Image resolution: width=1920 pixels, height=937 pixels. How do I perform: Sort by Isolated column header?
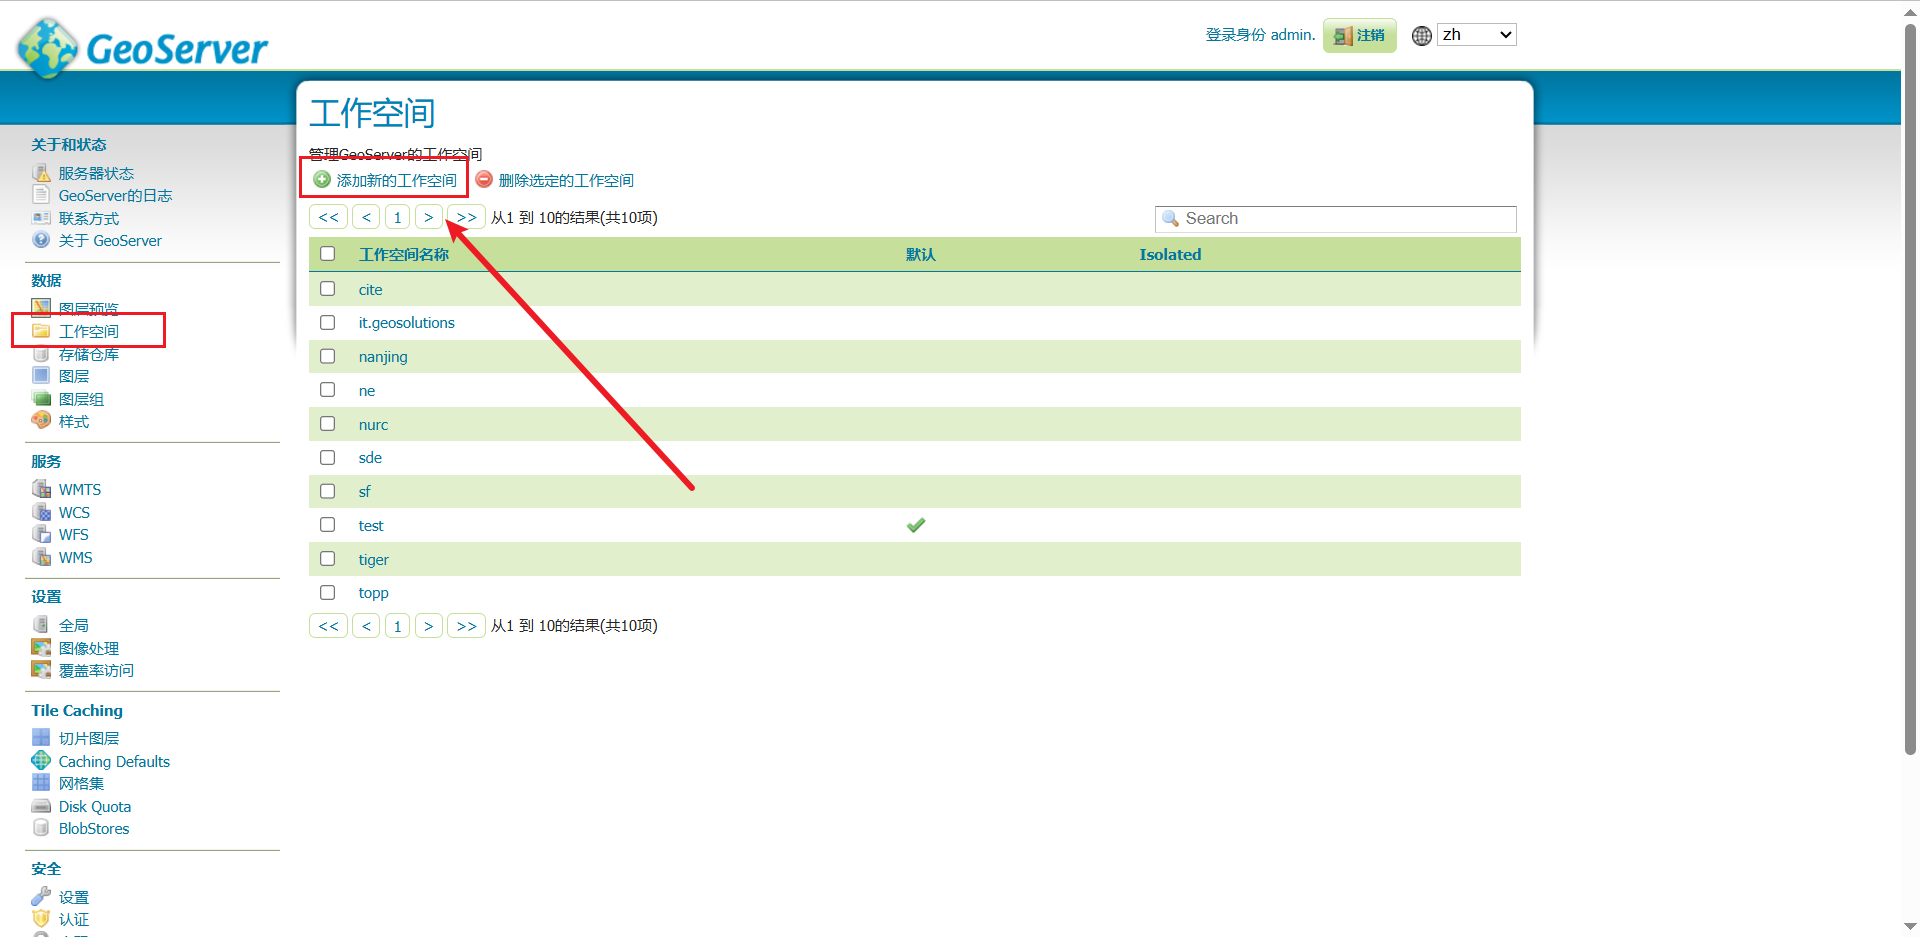(x=1170, y=255)
